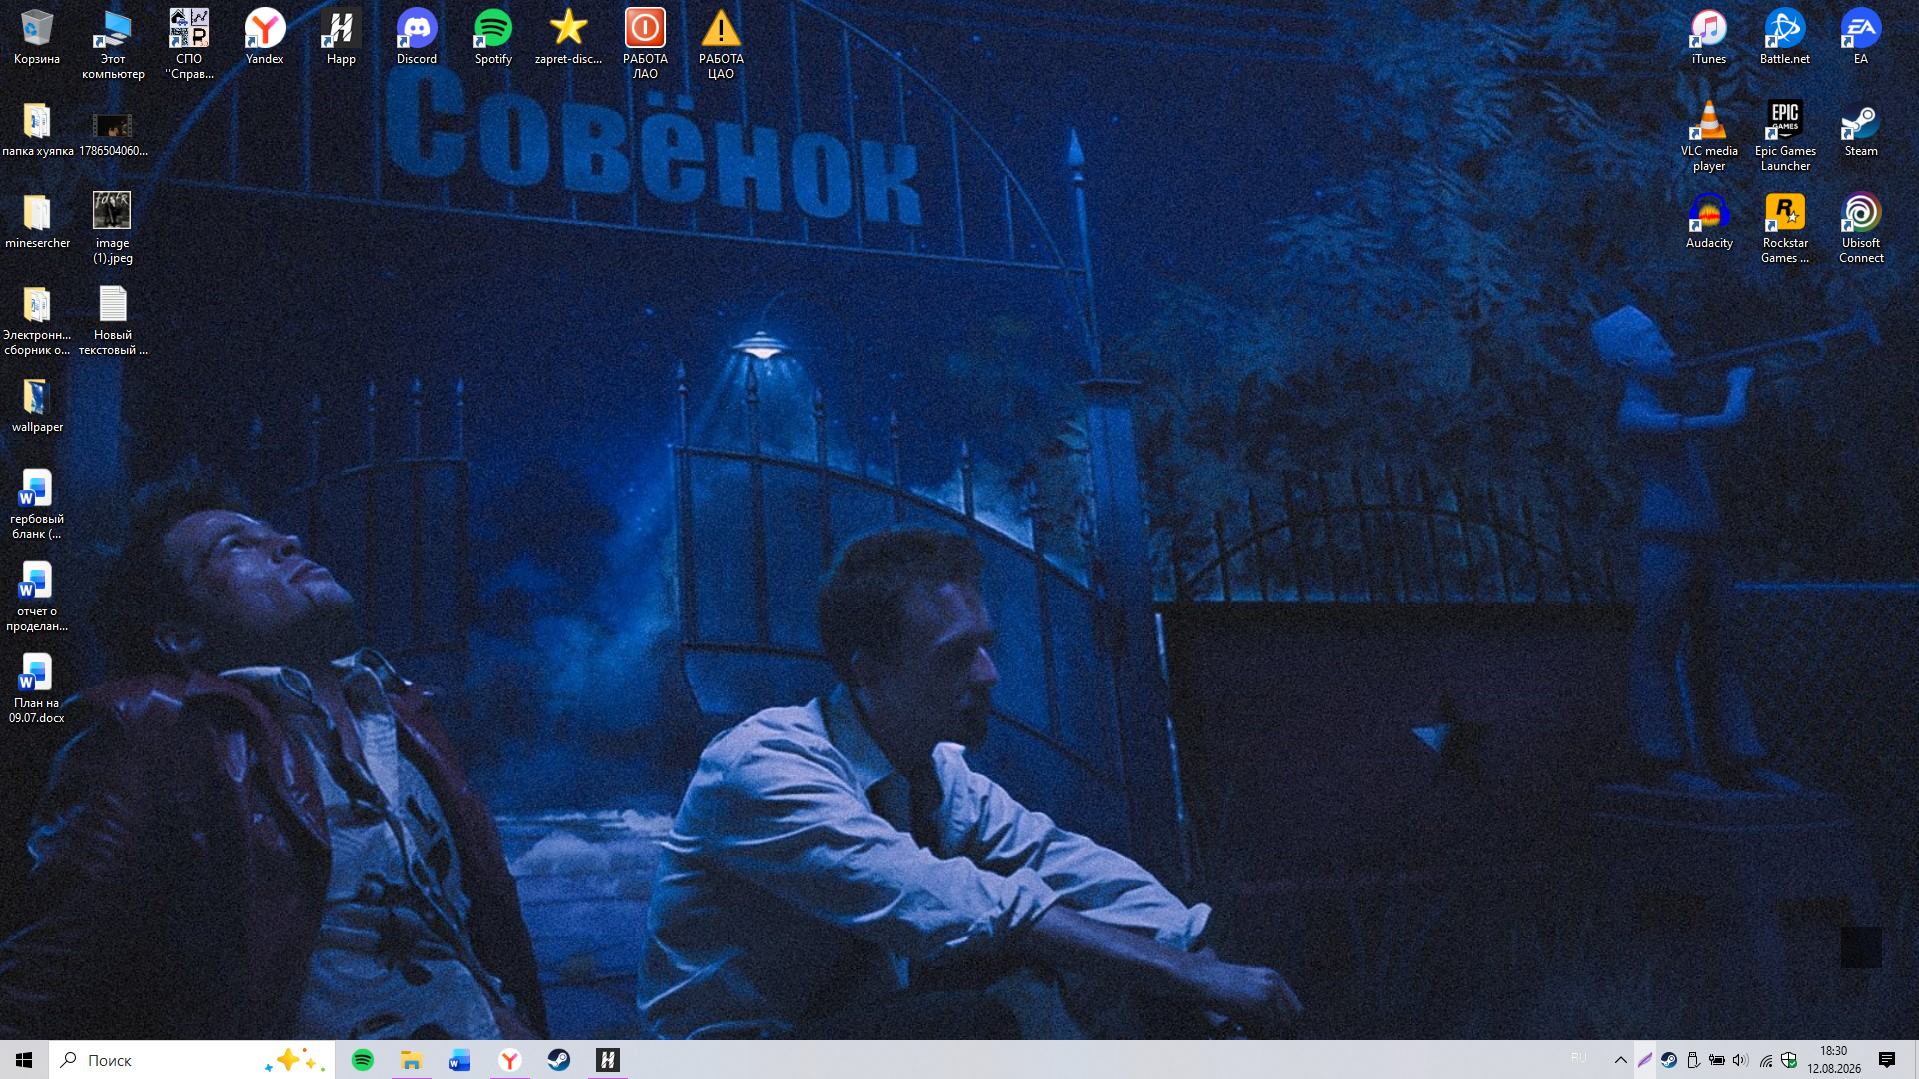Select the EA app desktop shortcut

coord(1861,38)
